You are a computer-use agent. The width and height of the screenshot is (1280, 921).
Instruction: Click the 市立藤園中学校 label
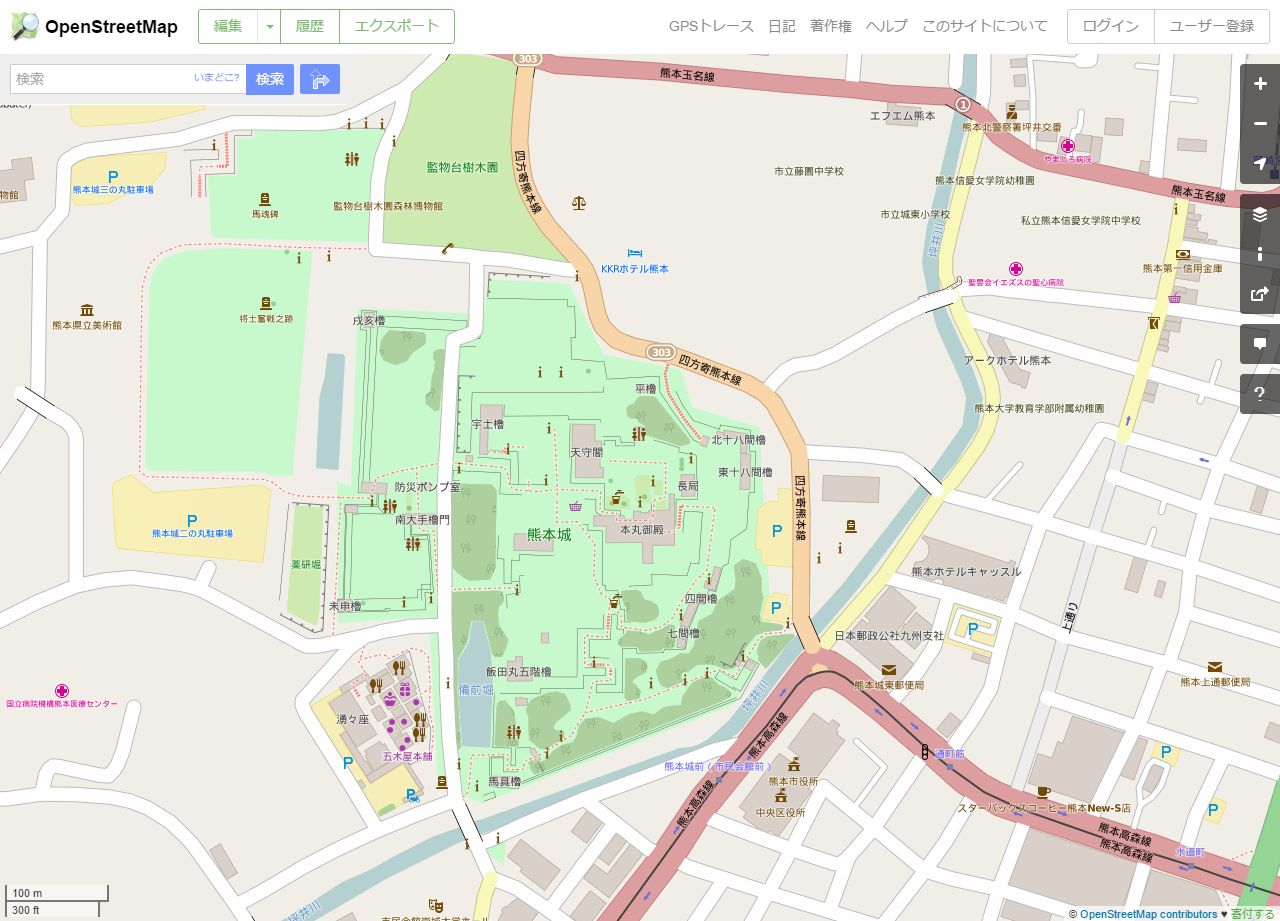click(x=808, y=171)
